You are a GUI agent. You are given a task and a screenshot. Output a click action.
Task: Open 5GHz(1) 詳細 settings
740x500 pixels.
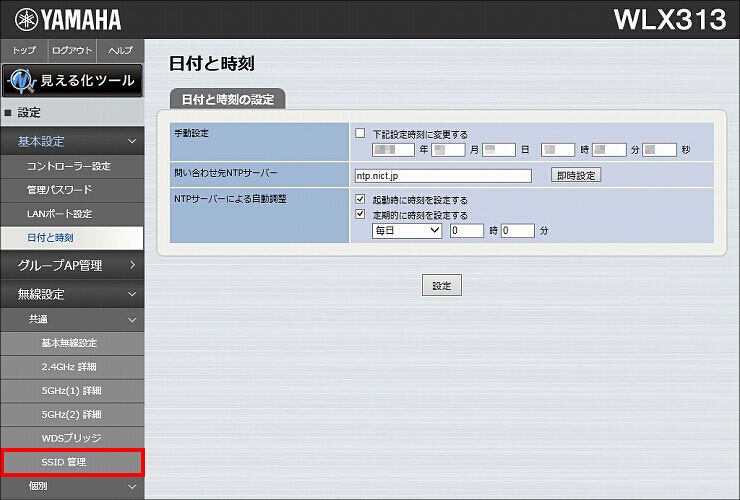72,391
